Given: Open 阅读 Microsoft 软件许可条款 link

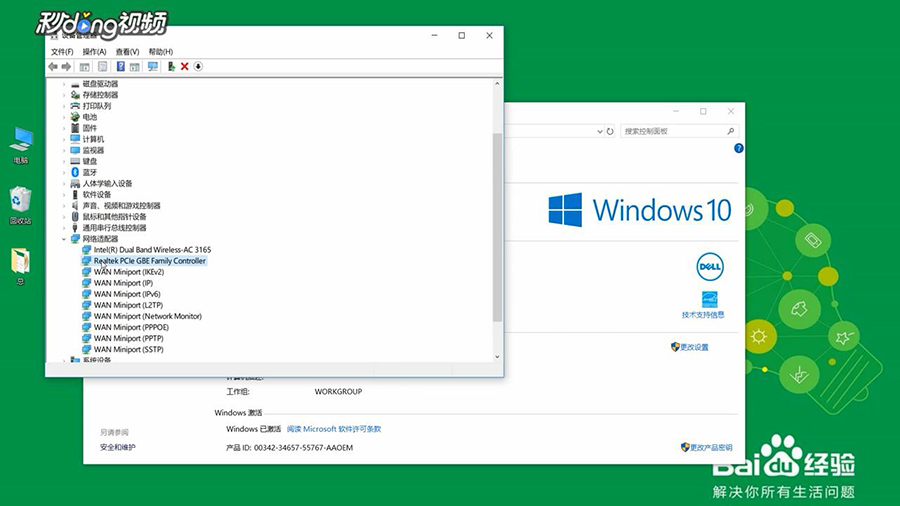Looking at the screenshot, I should pyautogui.click(x=334, y=429).
